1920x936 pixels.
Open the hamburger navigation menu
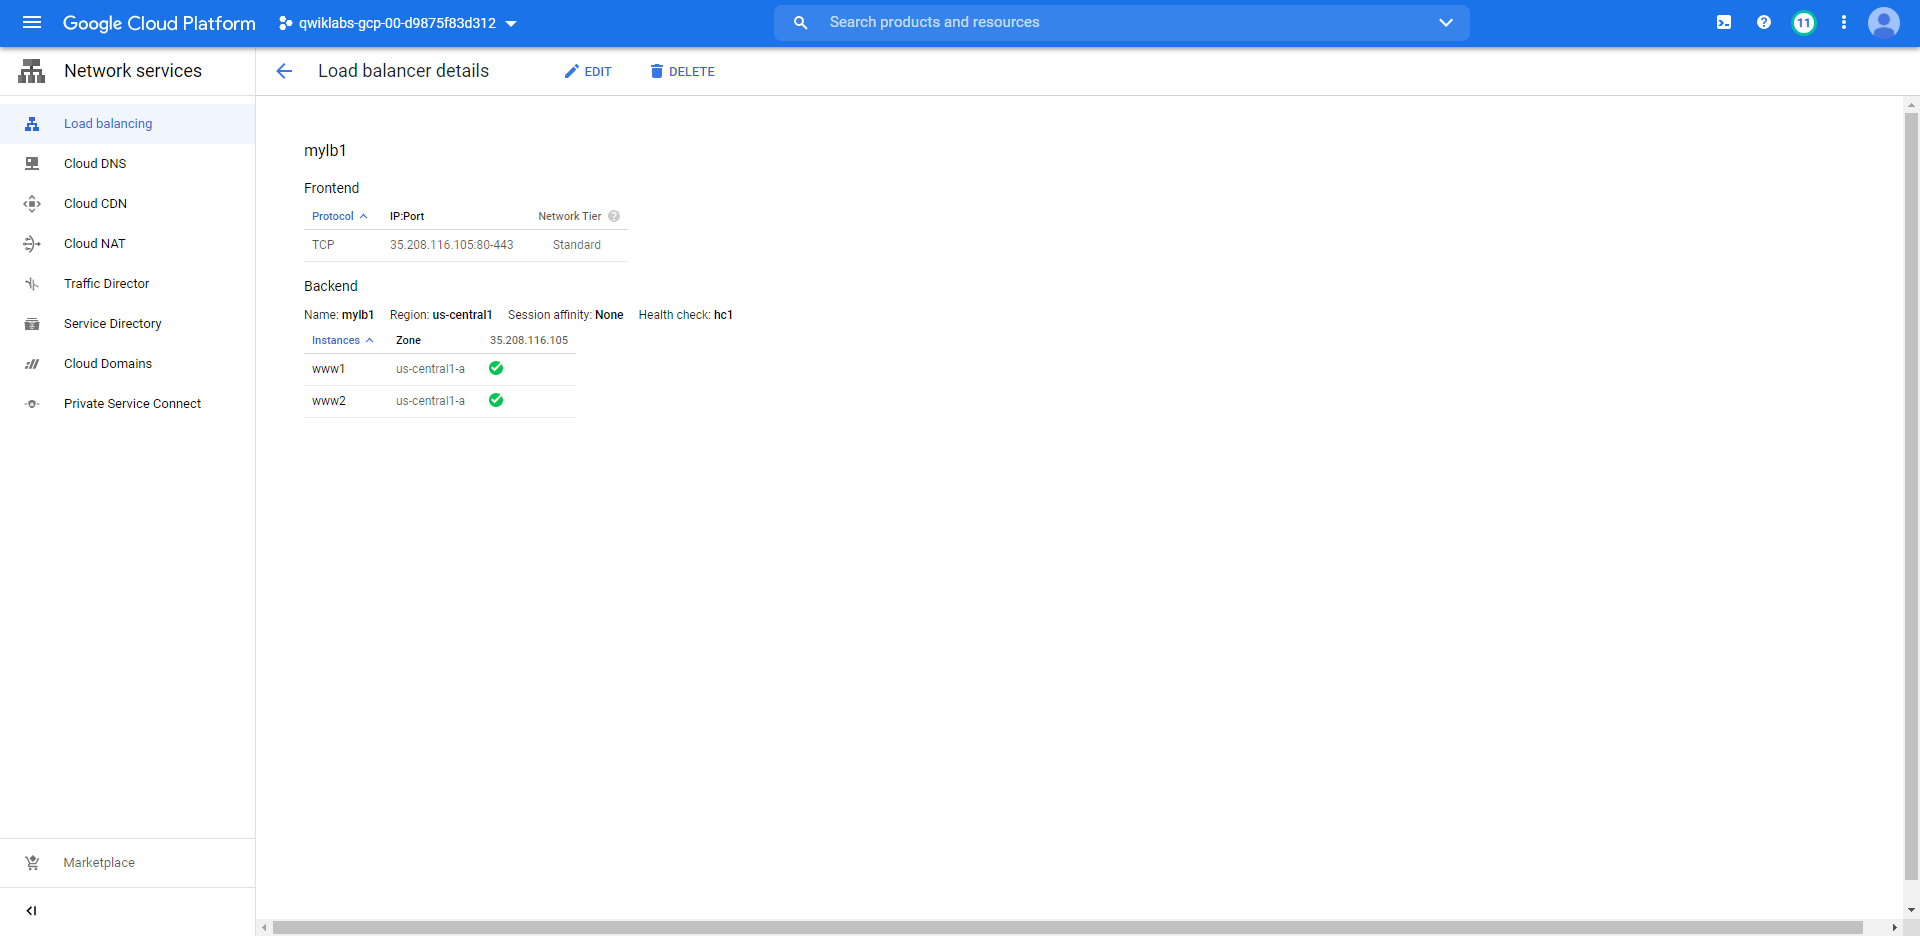pos(32,22)
